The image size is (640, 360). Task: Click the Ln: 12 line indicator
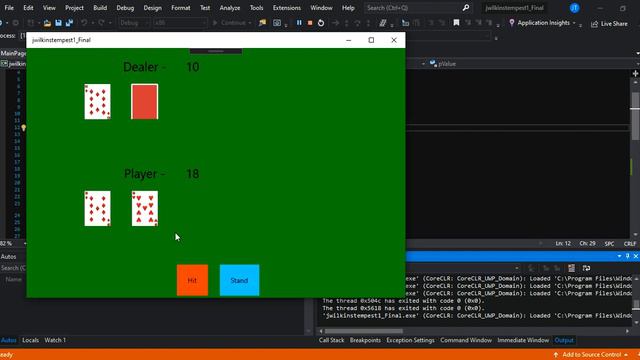pyautogui.click(x=563, y=243)
